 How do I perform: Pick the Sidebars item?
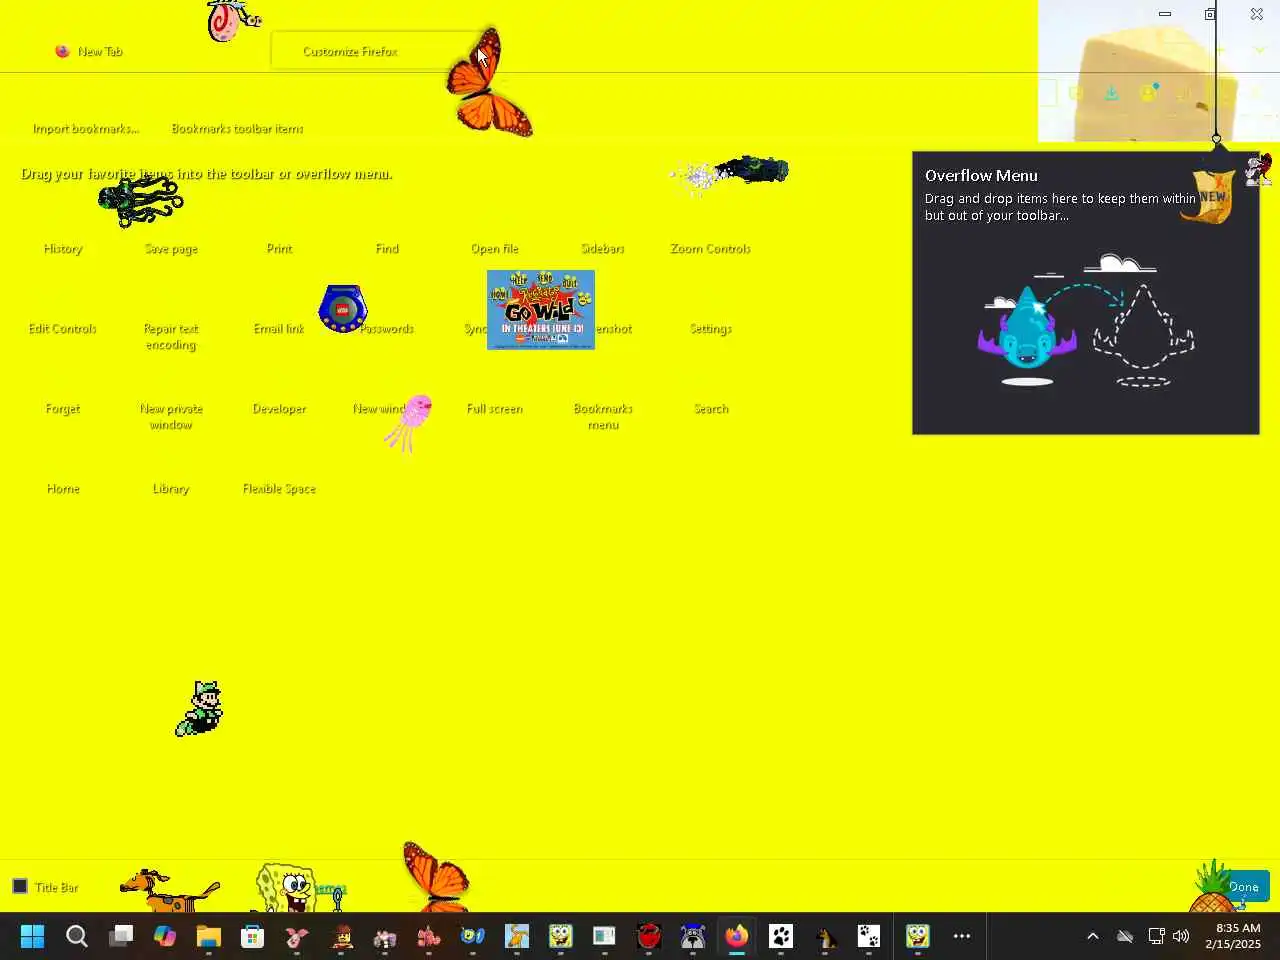(603, 249)
